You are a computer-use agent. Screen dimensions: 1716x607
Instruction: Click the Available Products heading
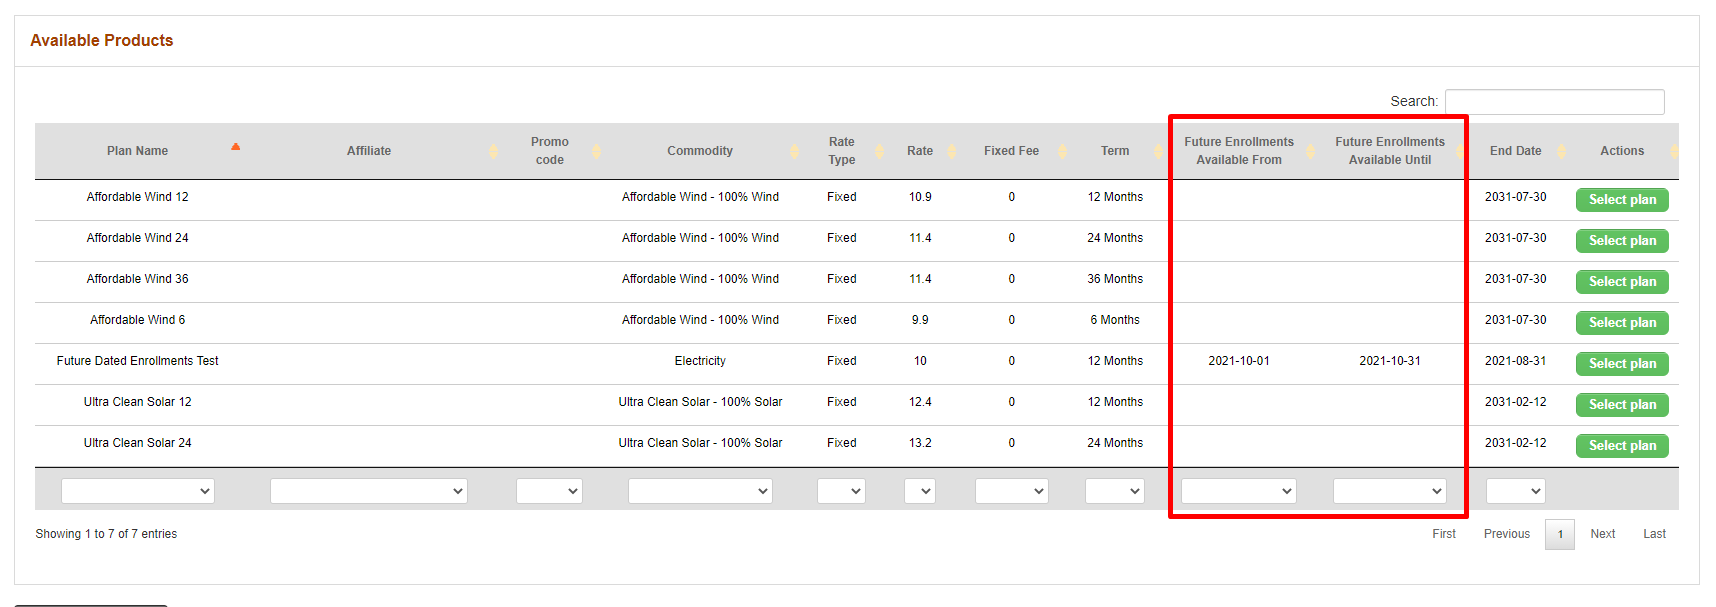[x=102, y=41]
